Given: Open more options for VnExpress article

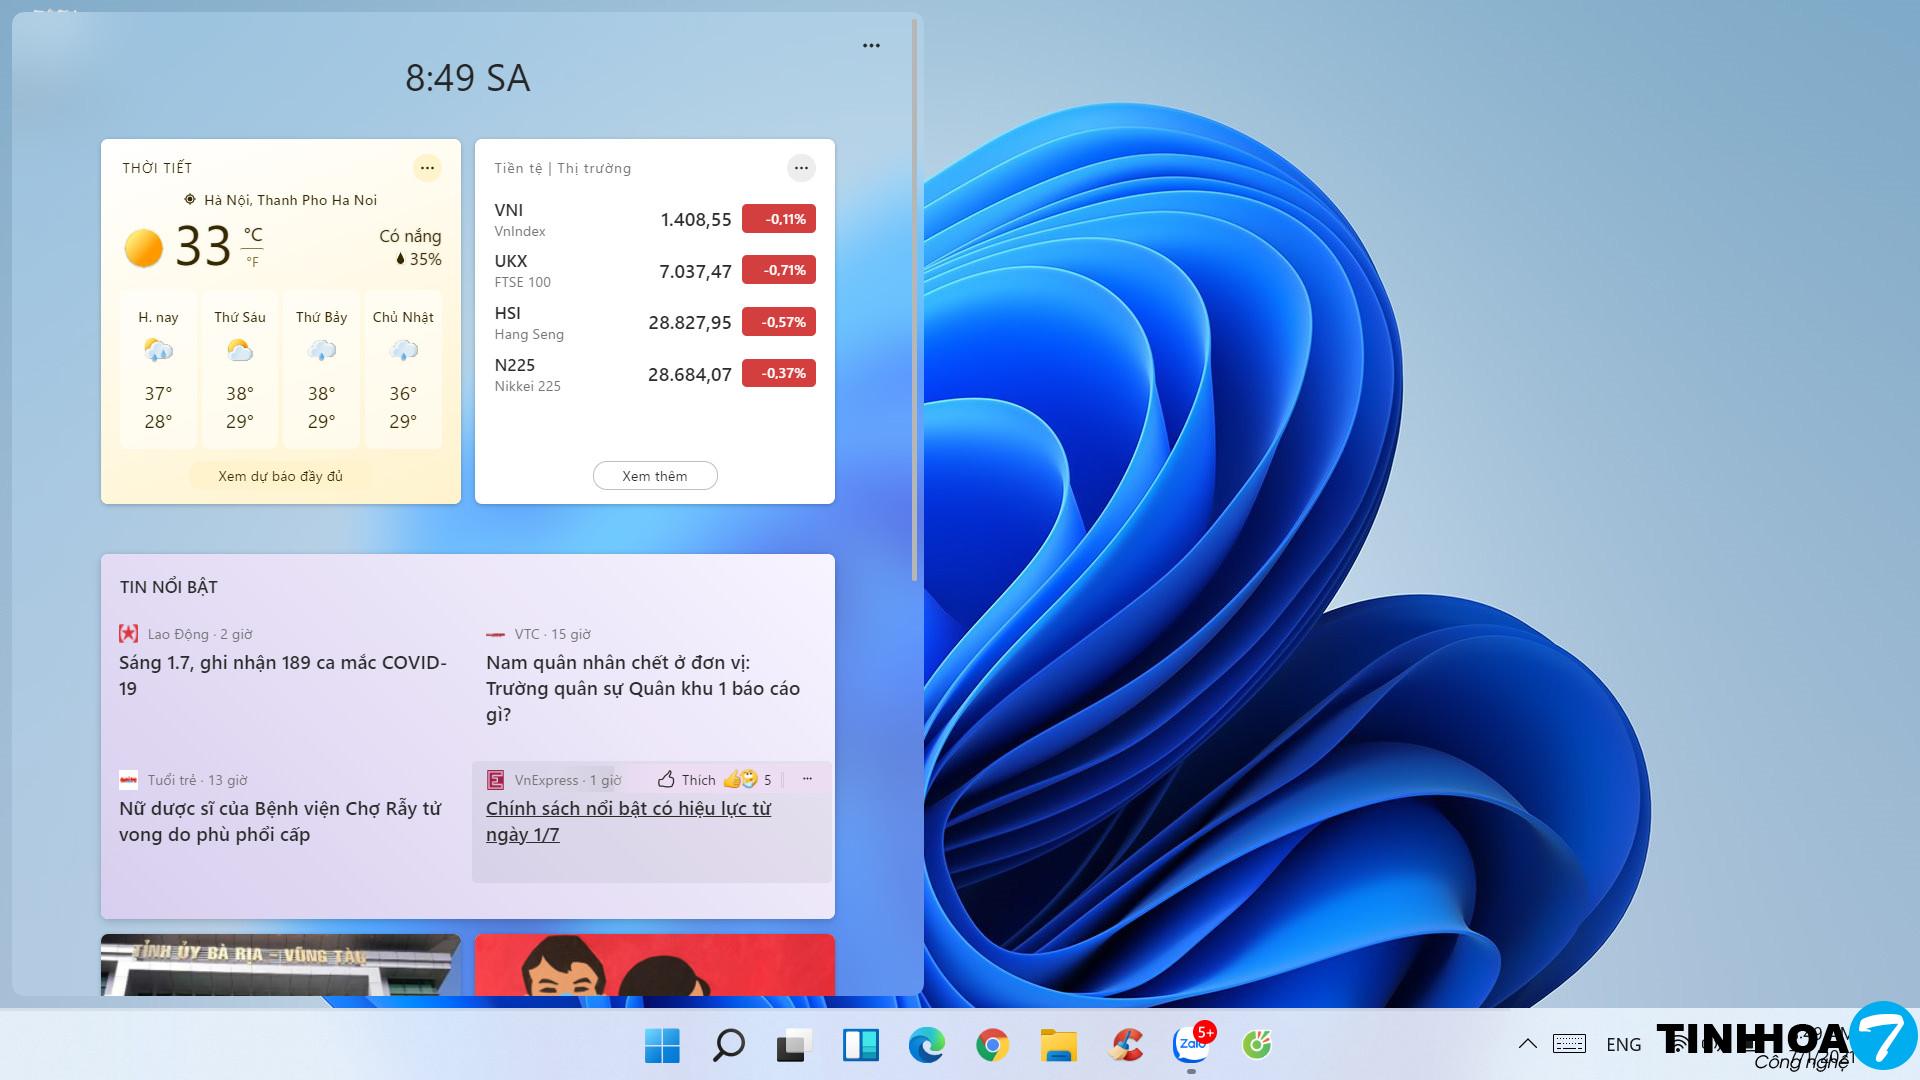Looking at the screenshot, I should [807, 779].
